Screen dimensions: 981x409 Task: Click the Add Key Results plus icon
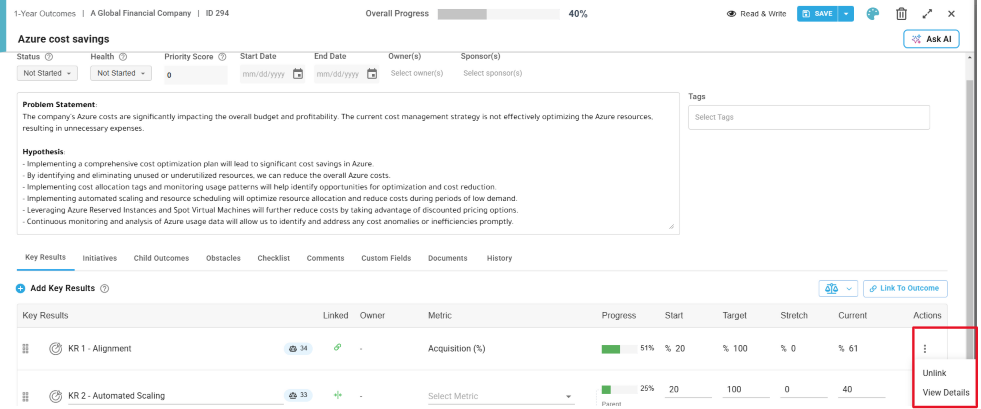[21, 289]
